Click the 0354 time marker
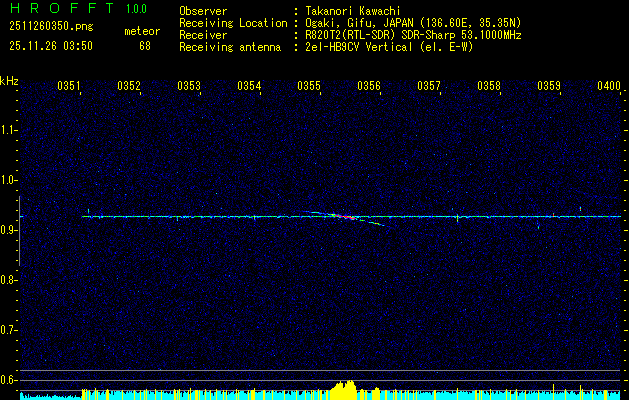The width and height of the screenshot is (629, 400). tap(249, 86)
